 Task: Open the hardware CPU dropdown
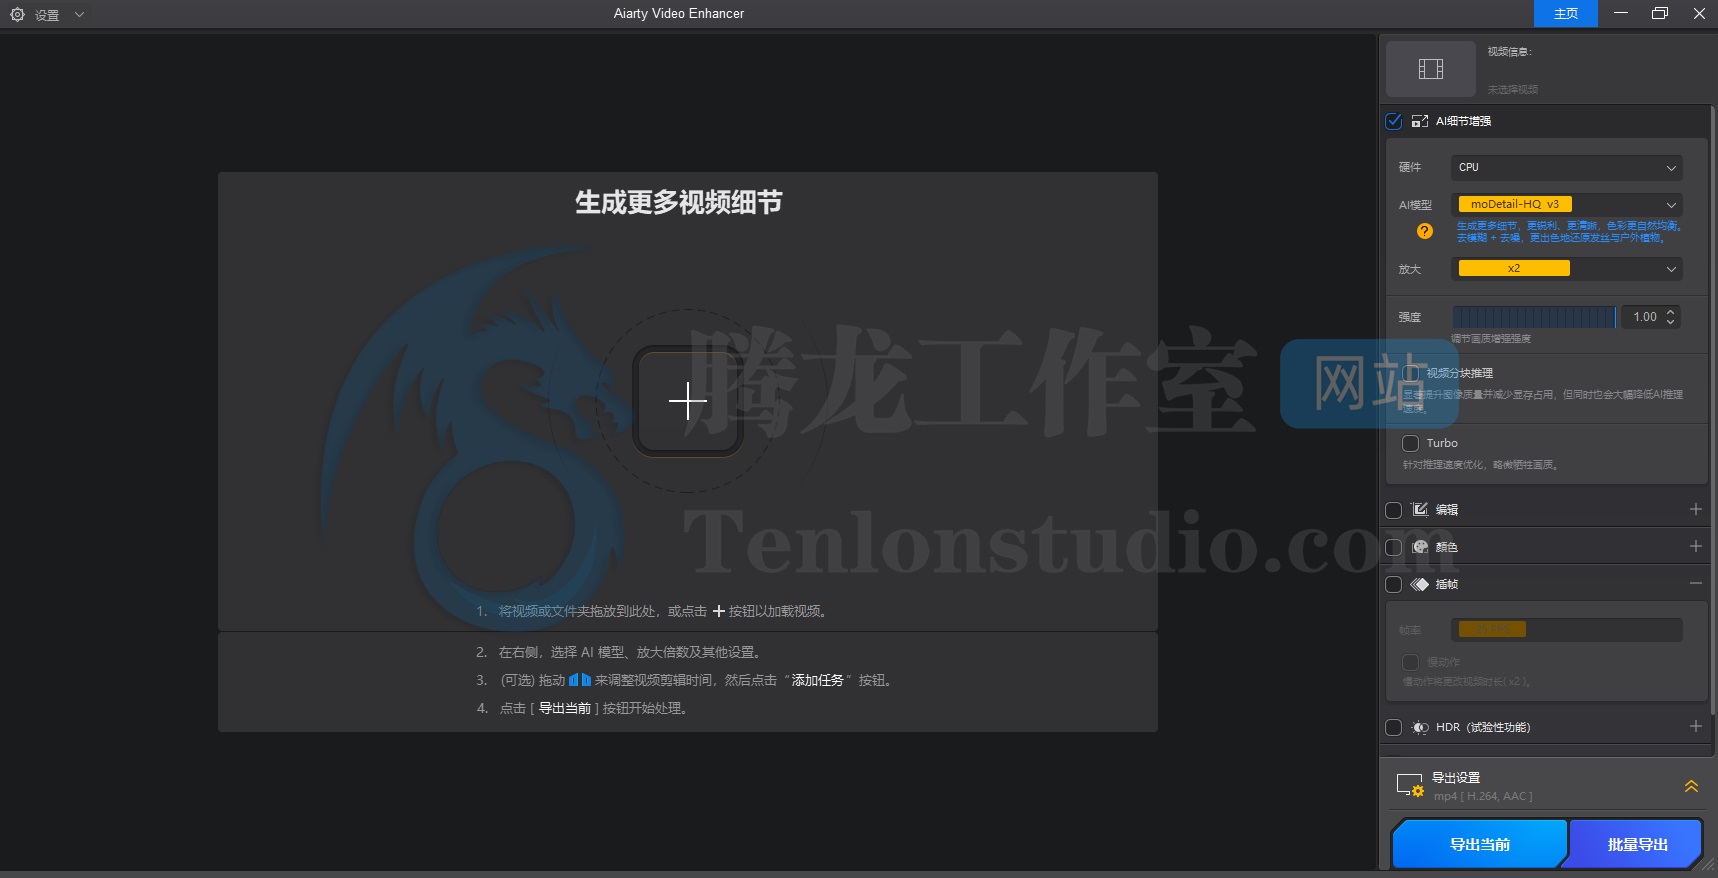1566,167
